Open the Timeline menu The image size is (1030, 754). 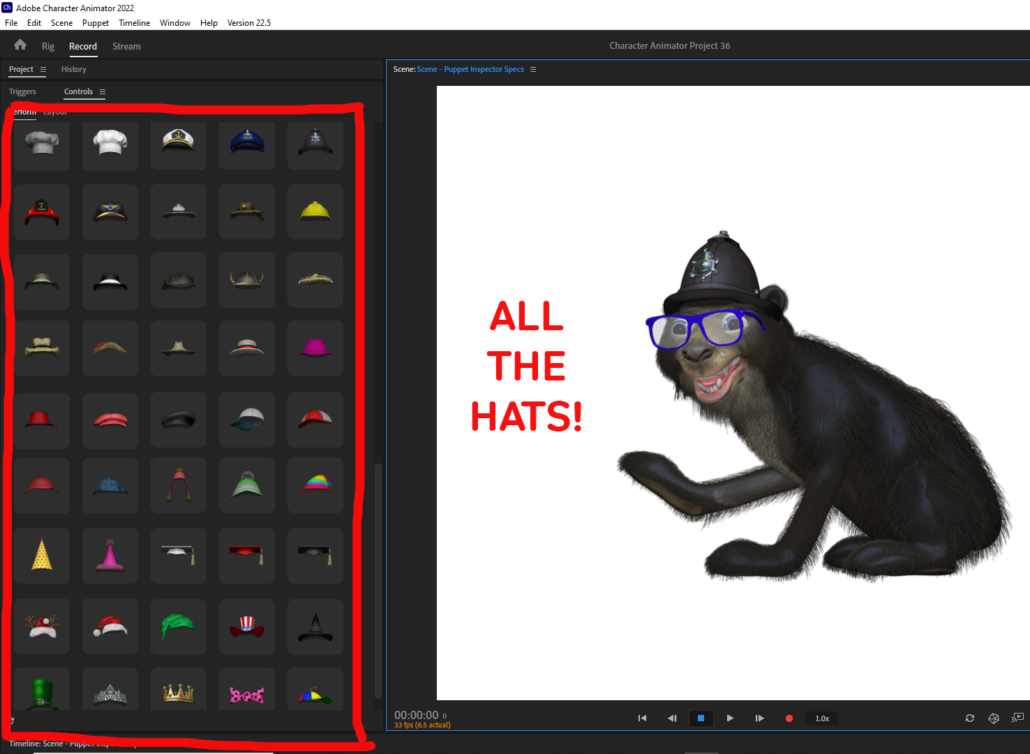coord(134,23)
